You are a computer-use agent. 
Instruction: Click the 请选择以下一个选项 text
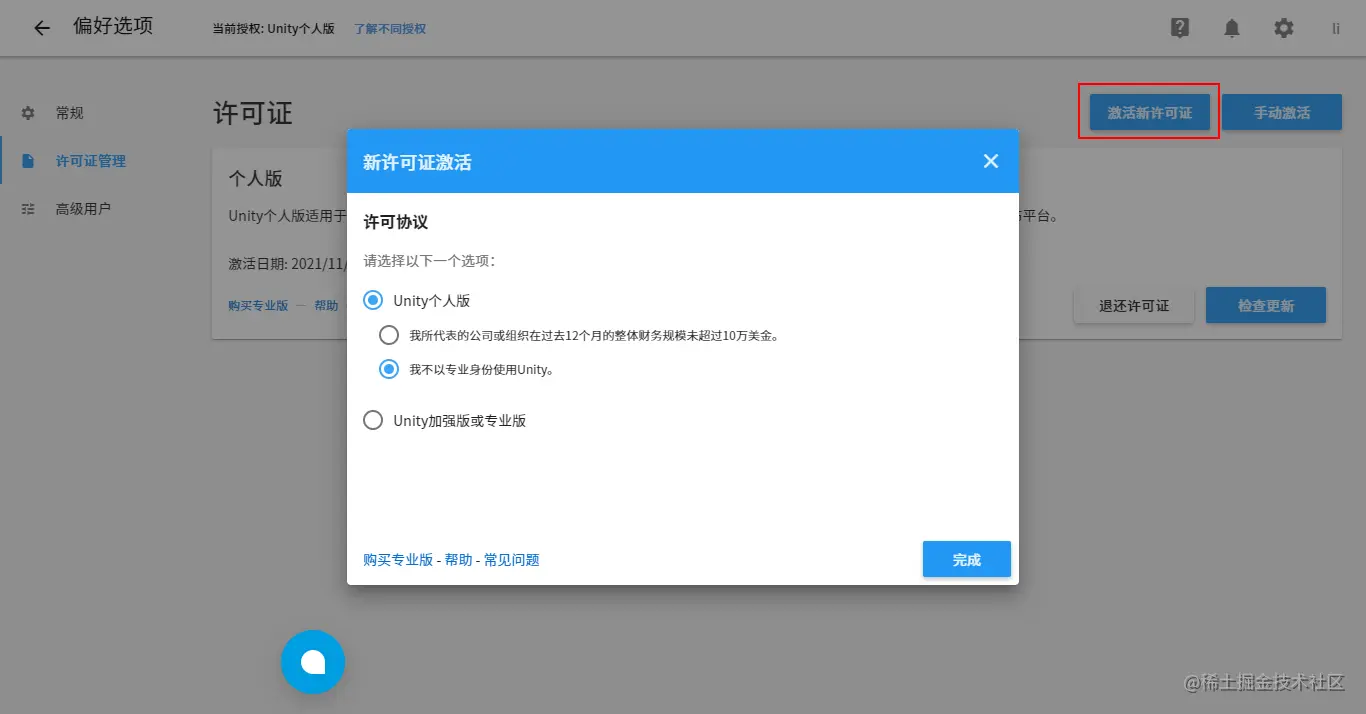[x=430, y=261]
